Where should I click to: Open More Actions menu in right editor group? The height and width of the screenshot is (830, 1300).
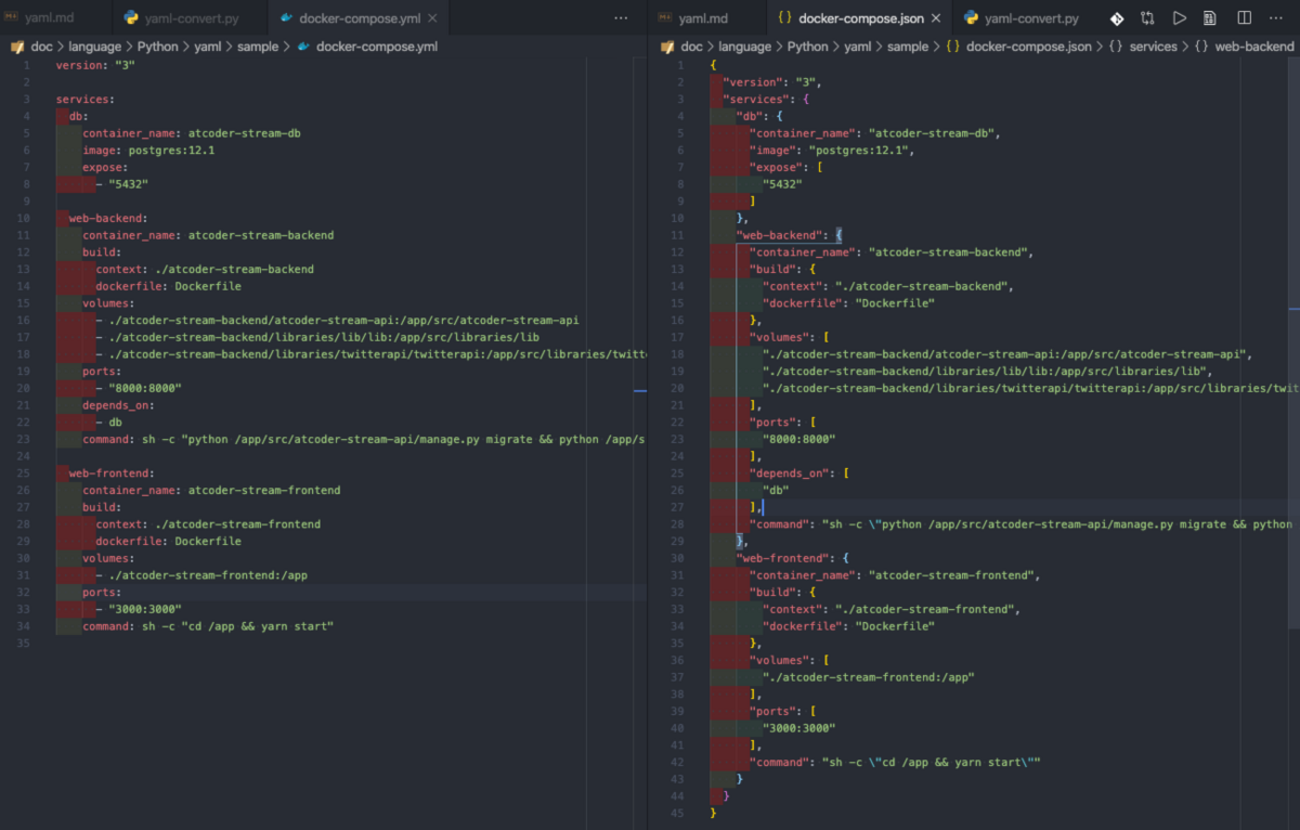[1276, 18]
